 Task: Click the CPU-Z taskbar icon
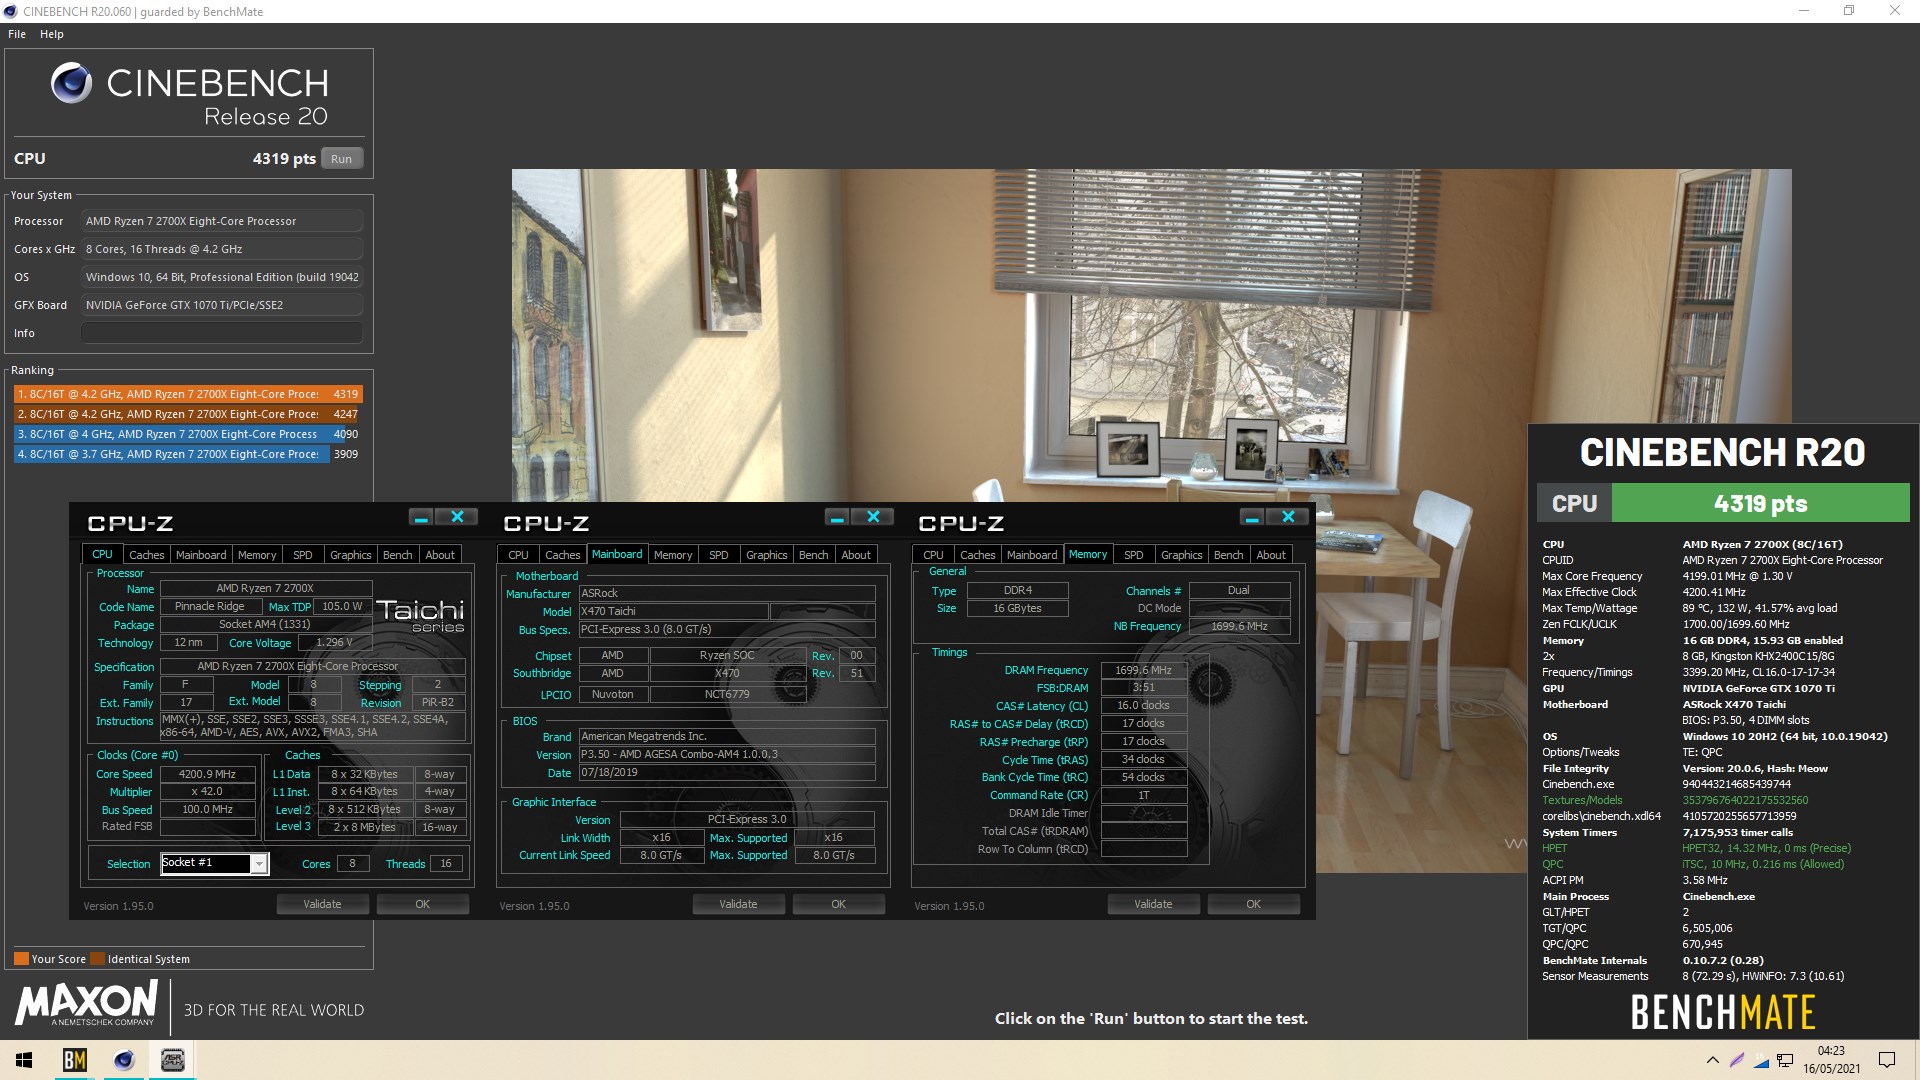click(172, 1060)
